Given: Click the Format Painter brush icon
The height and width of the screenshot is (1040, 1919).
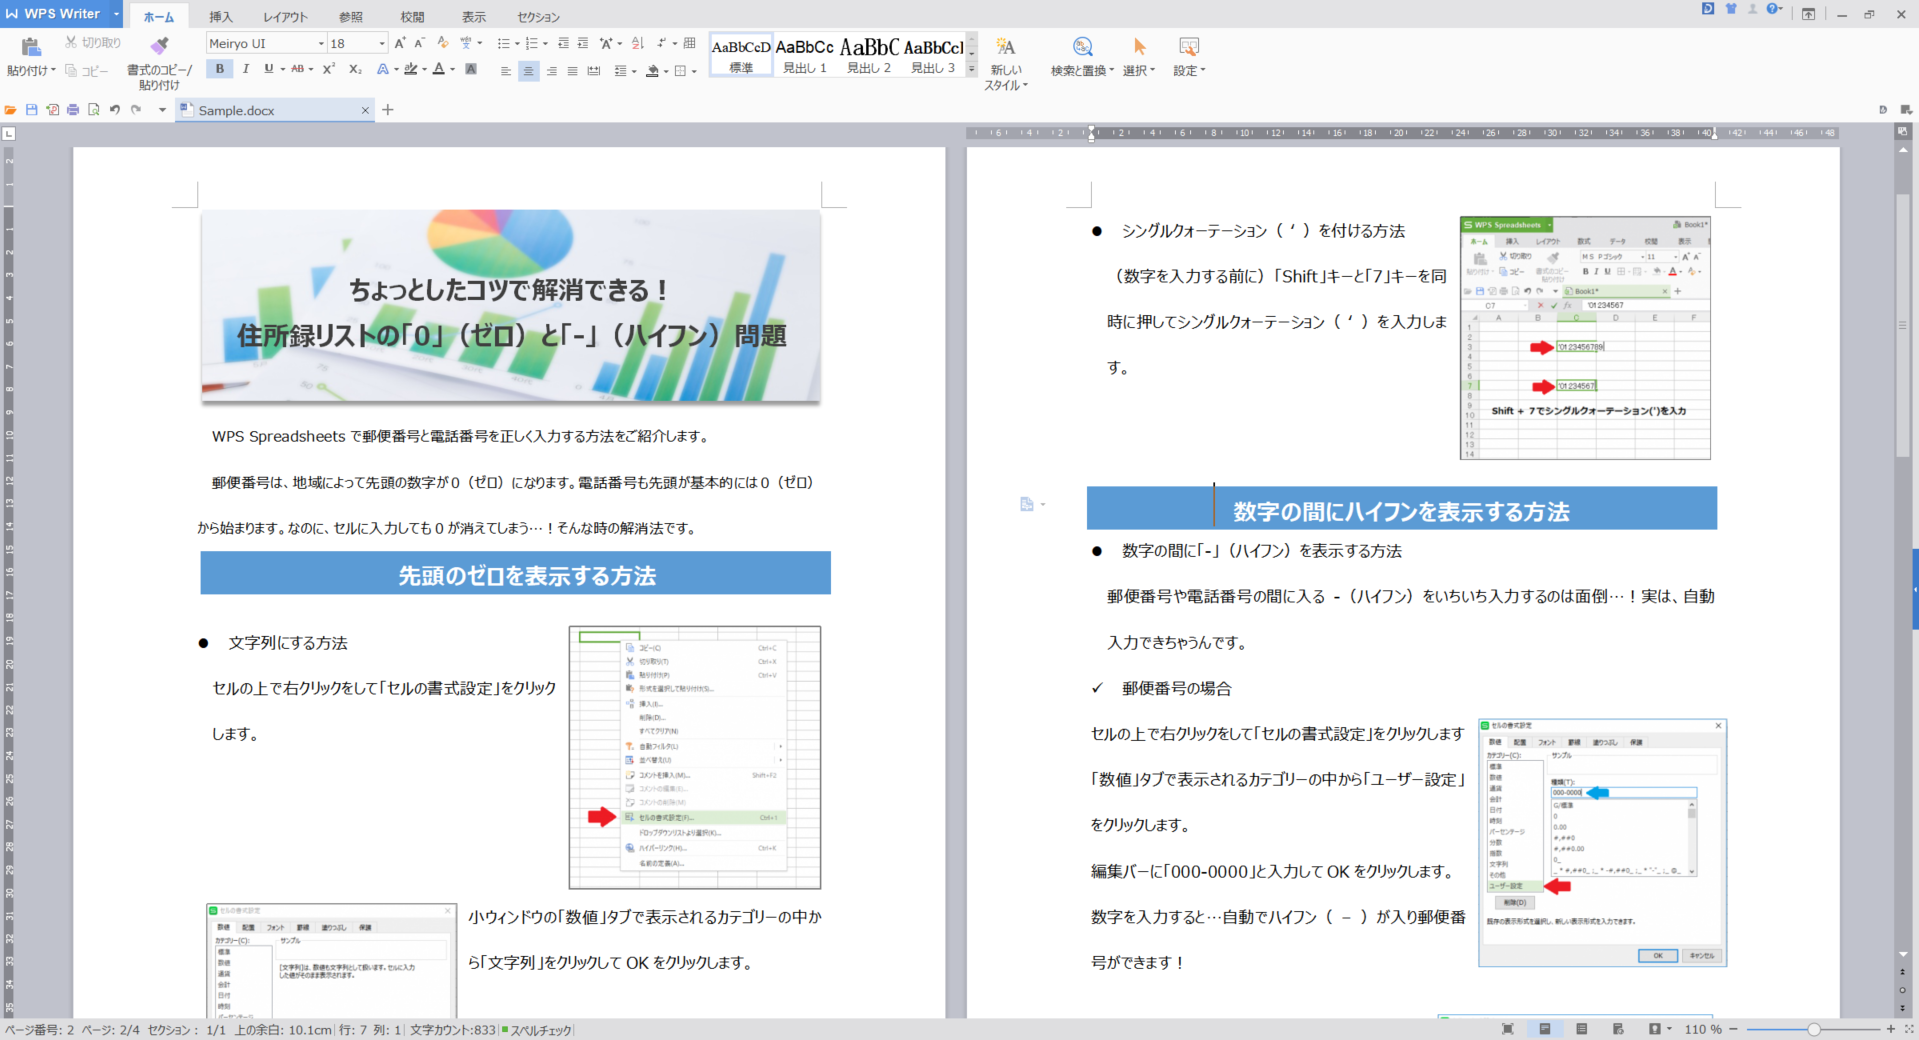Looking at the screenshot, I should click(x=159, y=46).
